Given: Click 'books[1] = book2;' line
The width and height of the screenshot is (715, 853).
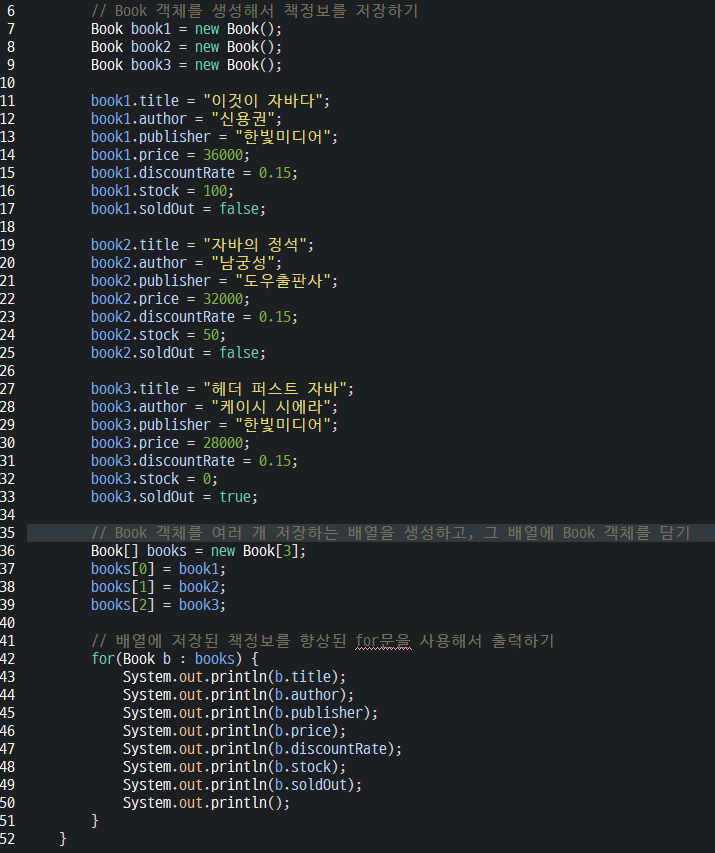Looking at the screenshot, I should (158, 586).
